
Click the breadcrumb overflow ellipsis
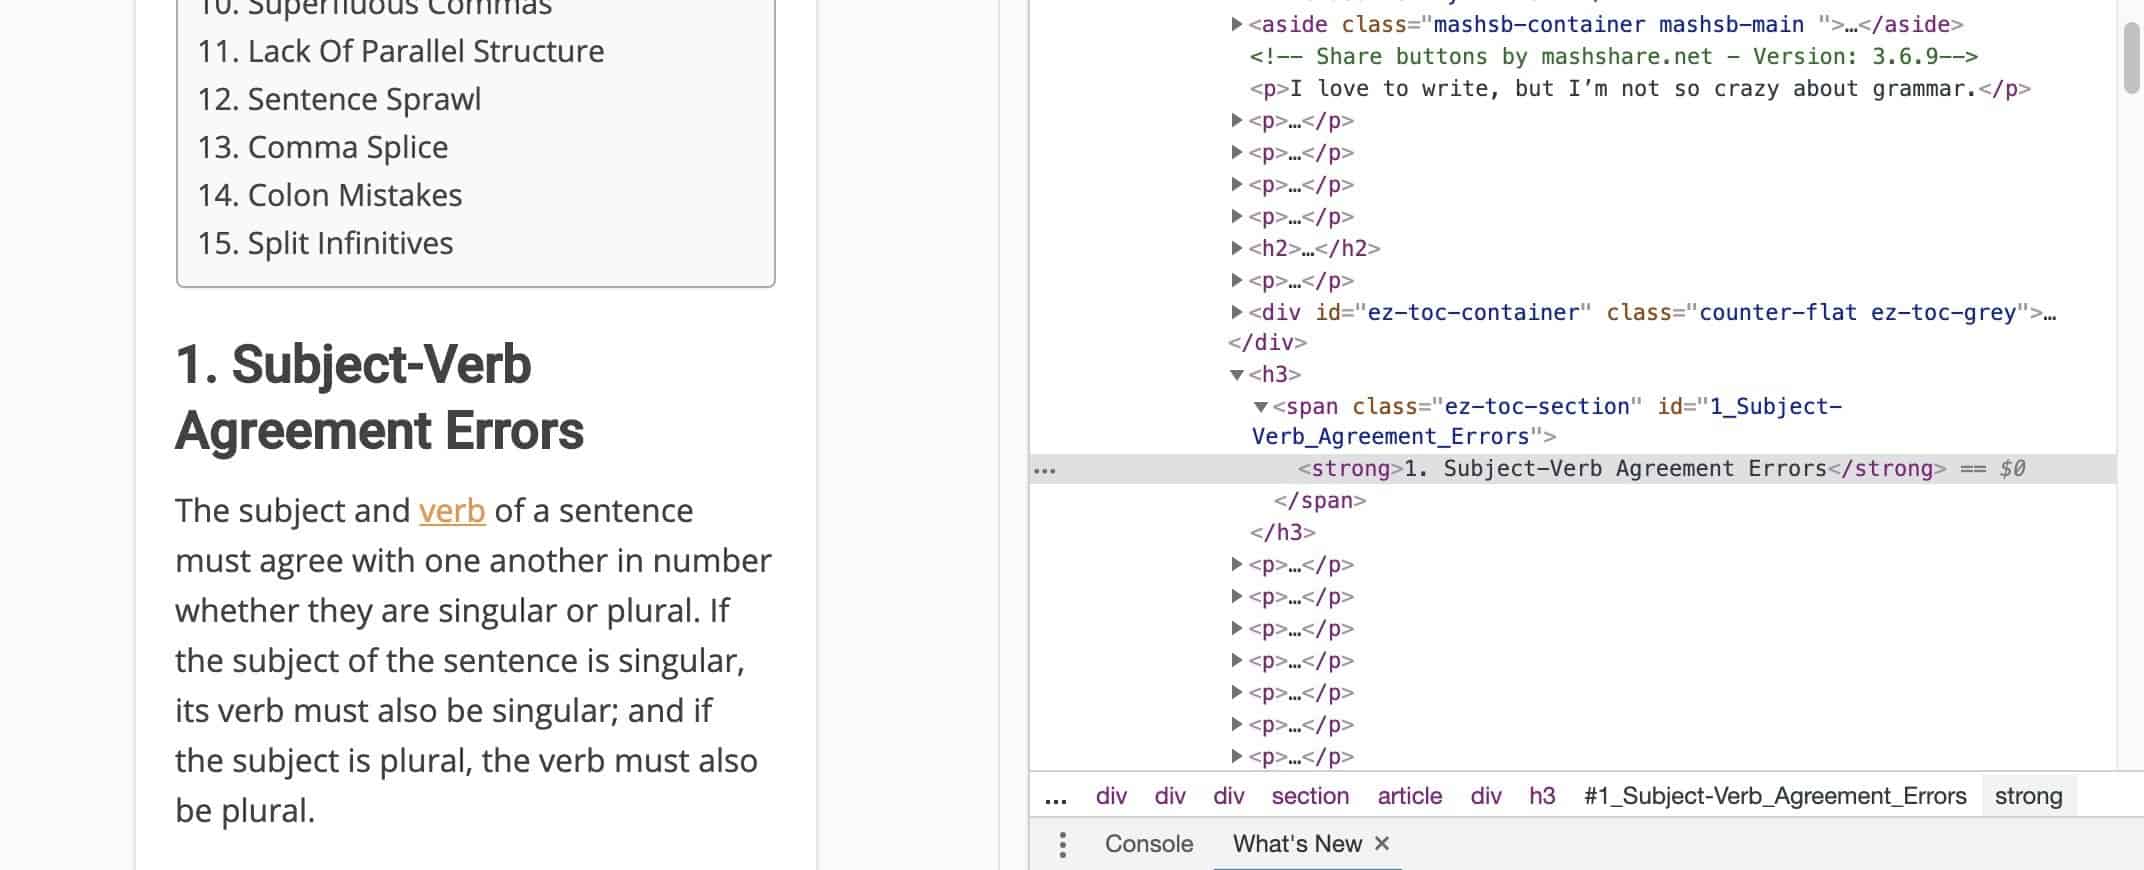tap(1055, 797)
